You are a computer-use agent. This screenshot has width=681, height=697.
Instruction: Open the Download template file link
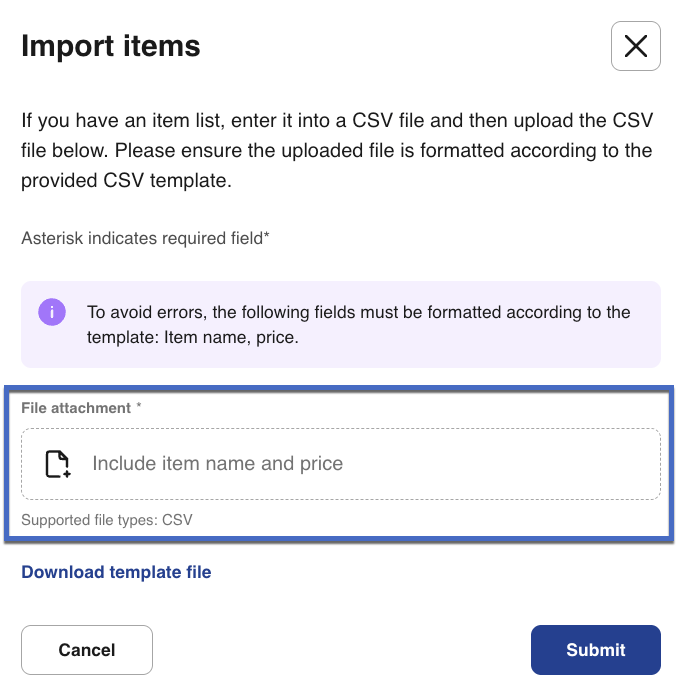pyautogui.click(x=116, y=572)
